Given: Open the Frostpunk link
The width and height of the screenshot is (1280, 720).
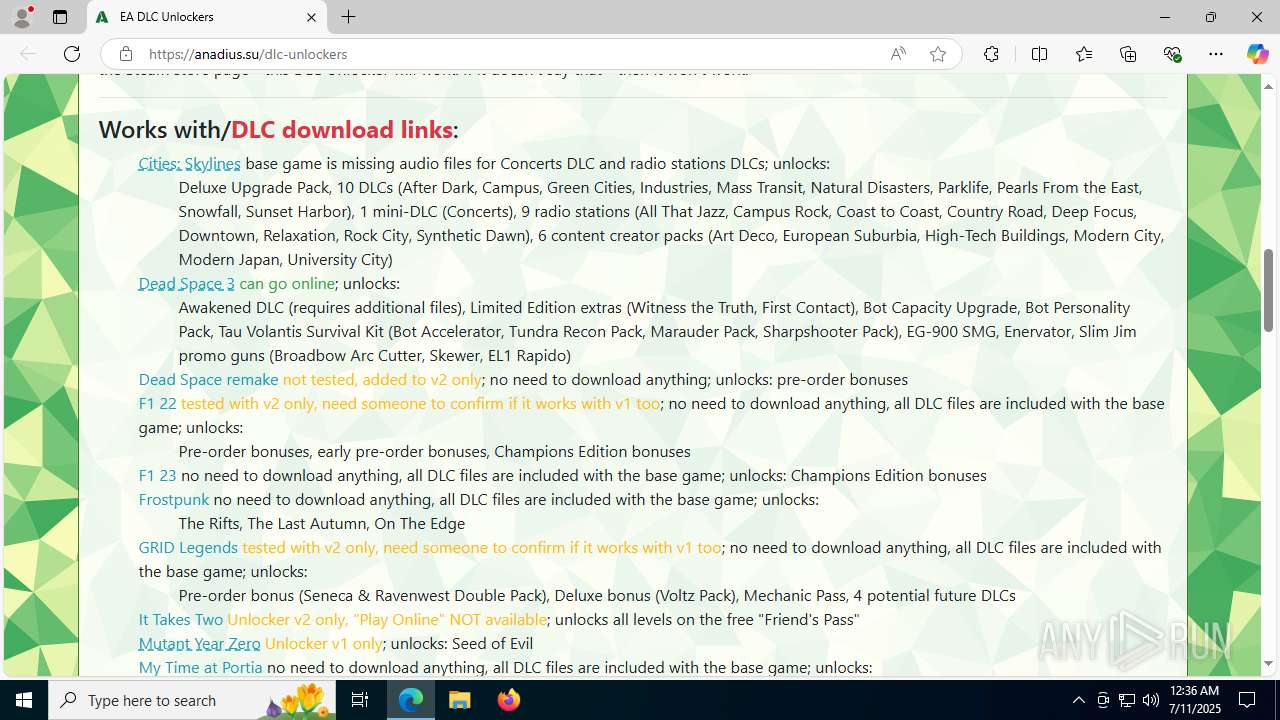Looking at the screenshot, I should (174, 499).
